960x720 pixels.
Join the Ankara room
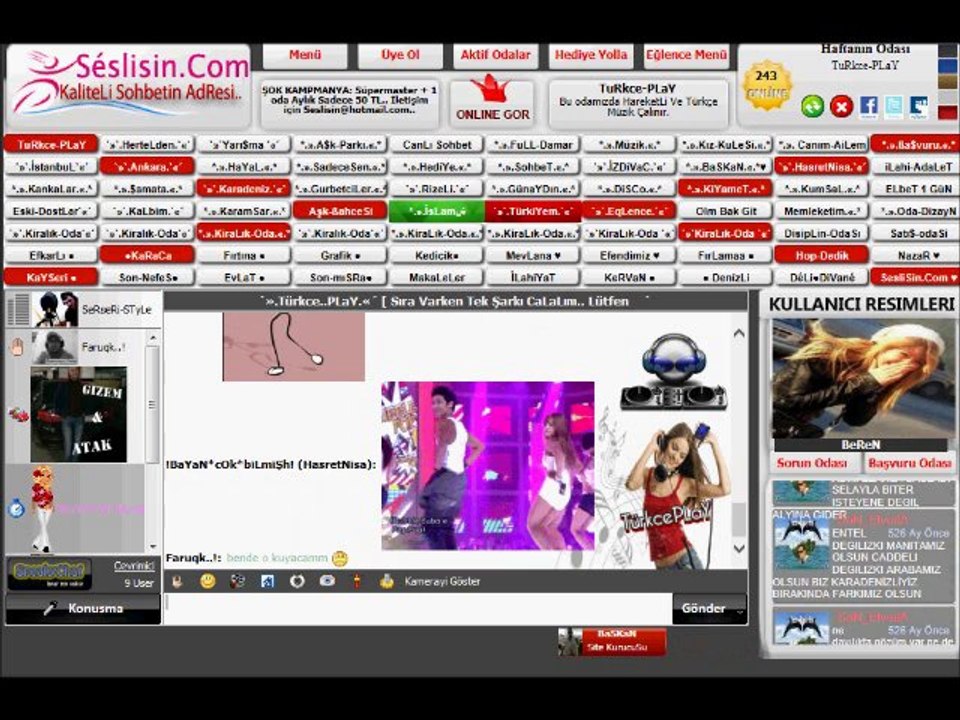(148, 167)
